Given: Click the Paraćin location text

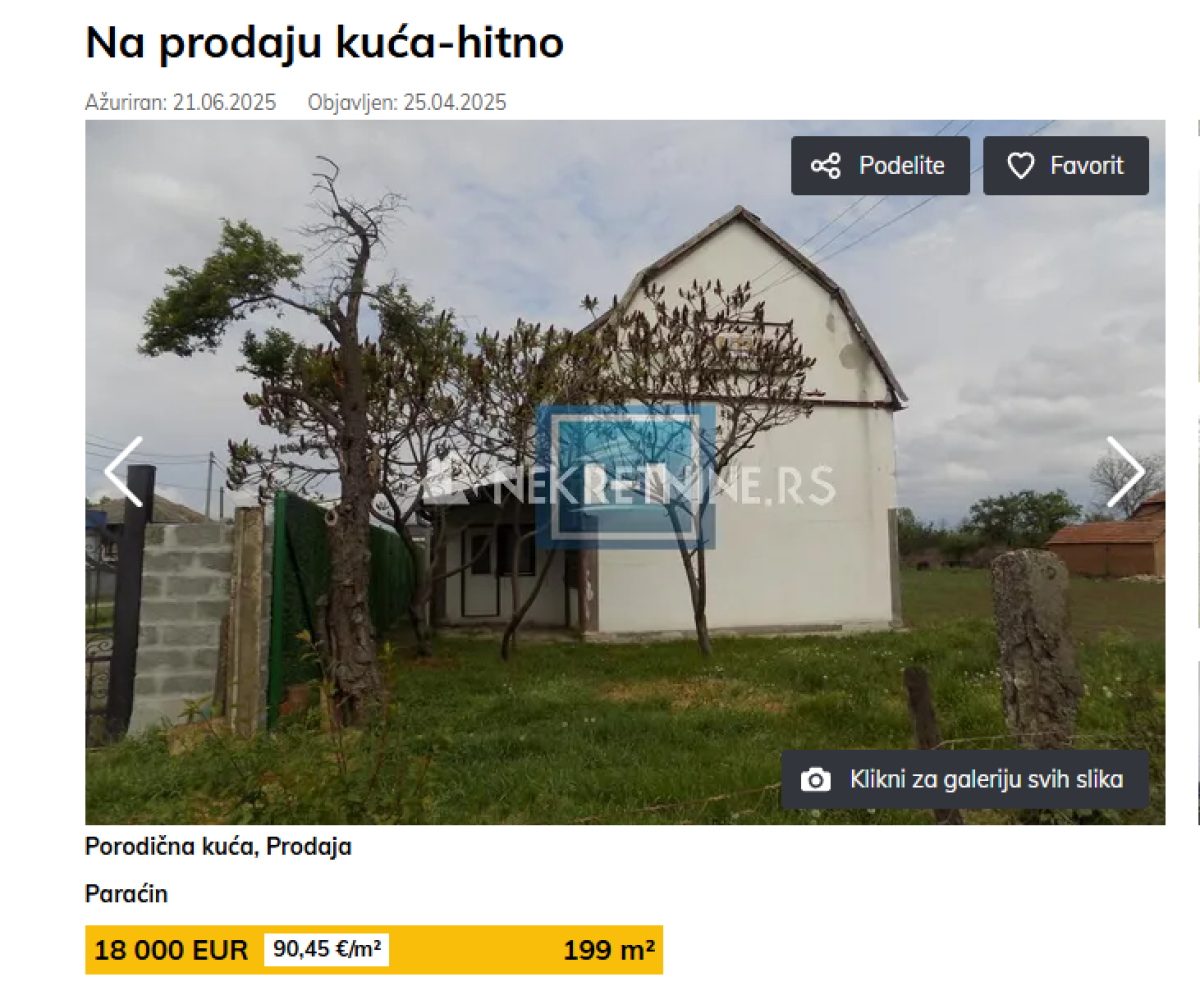Looking at the screenshot, I should point(126,894).
